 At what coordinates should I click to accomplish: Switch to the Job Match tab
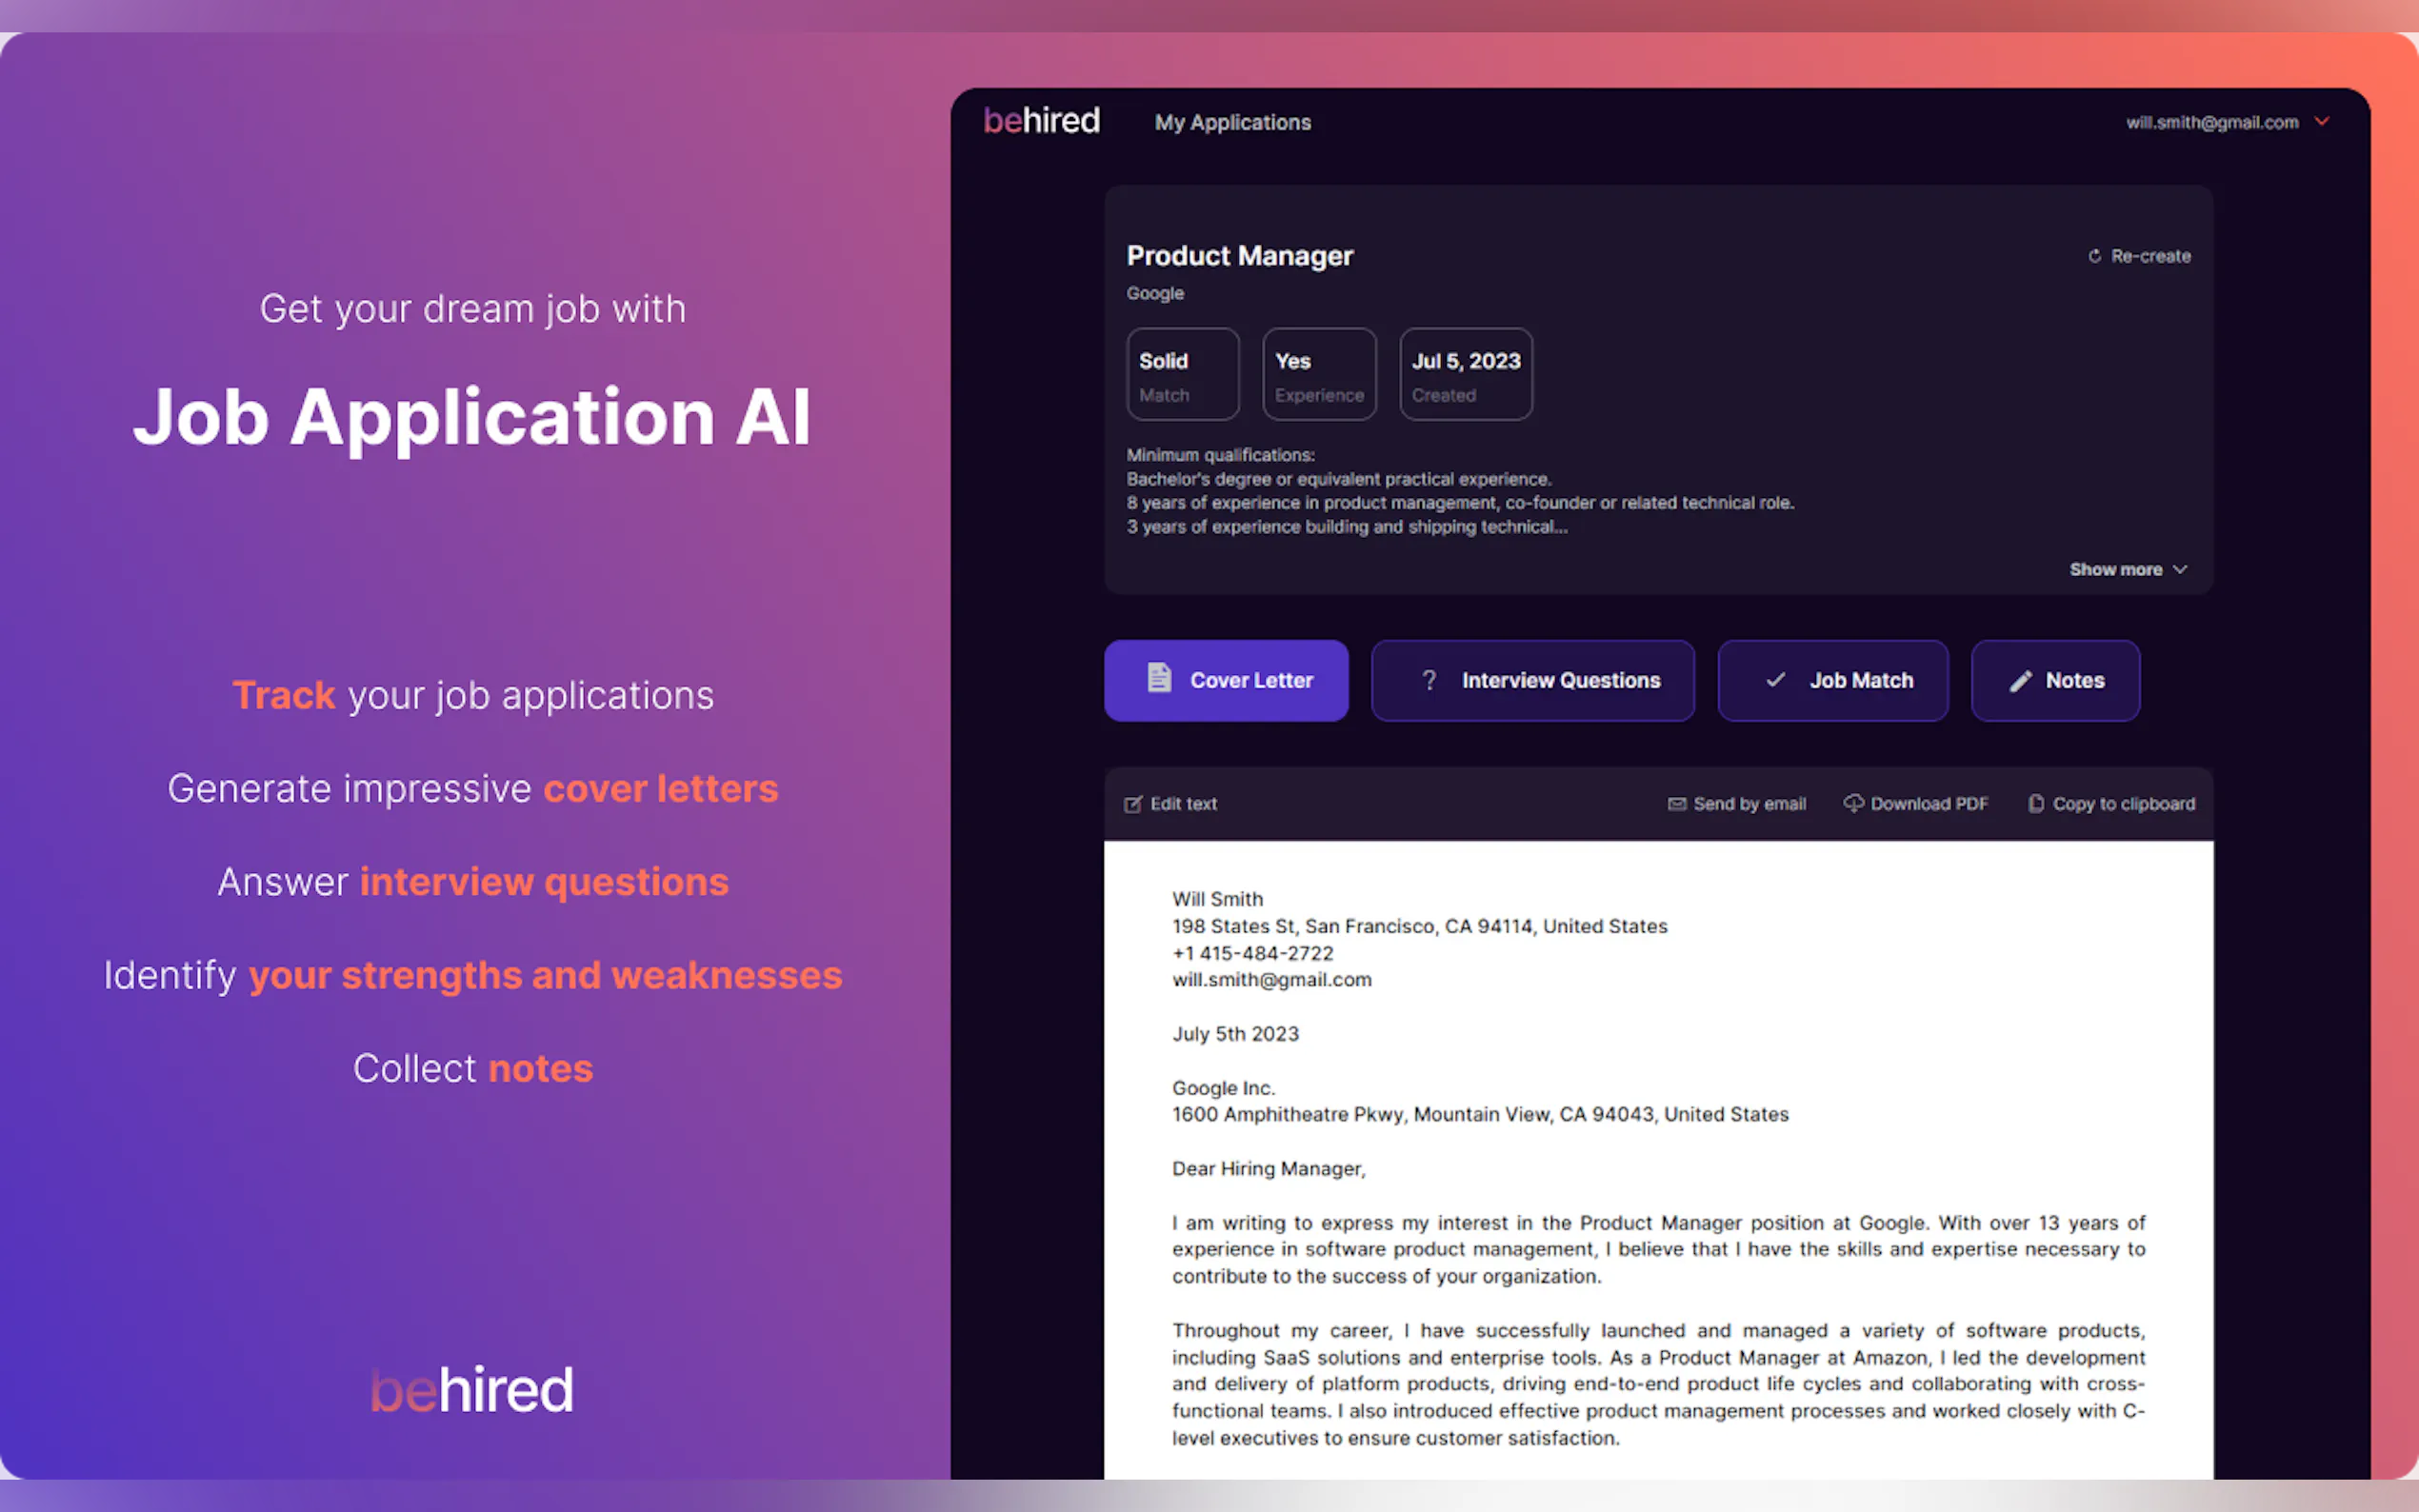click(x=1832, y=680)
